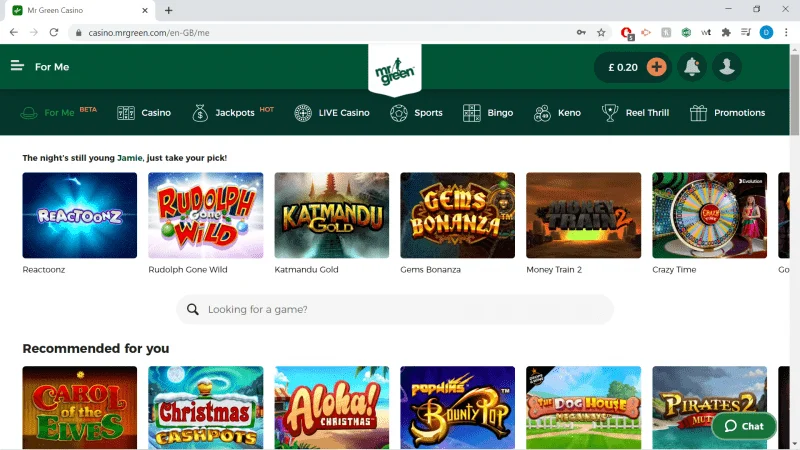Open Carol of the Elves game
The height and width of the screenshot is (450, 800).
80,408
